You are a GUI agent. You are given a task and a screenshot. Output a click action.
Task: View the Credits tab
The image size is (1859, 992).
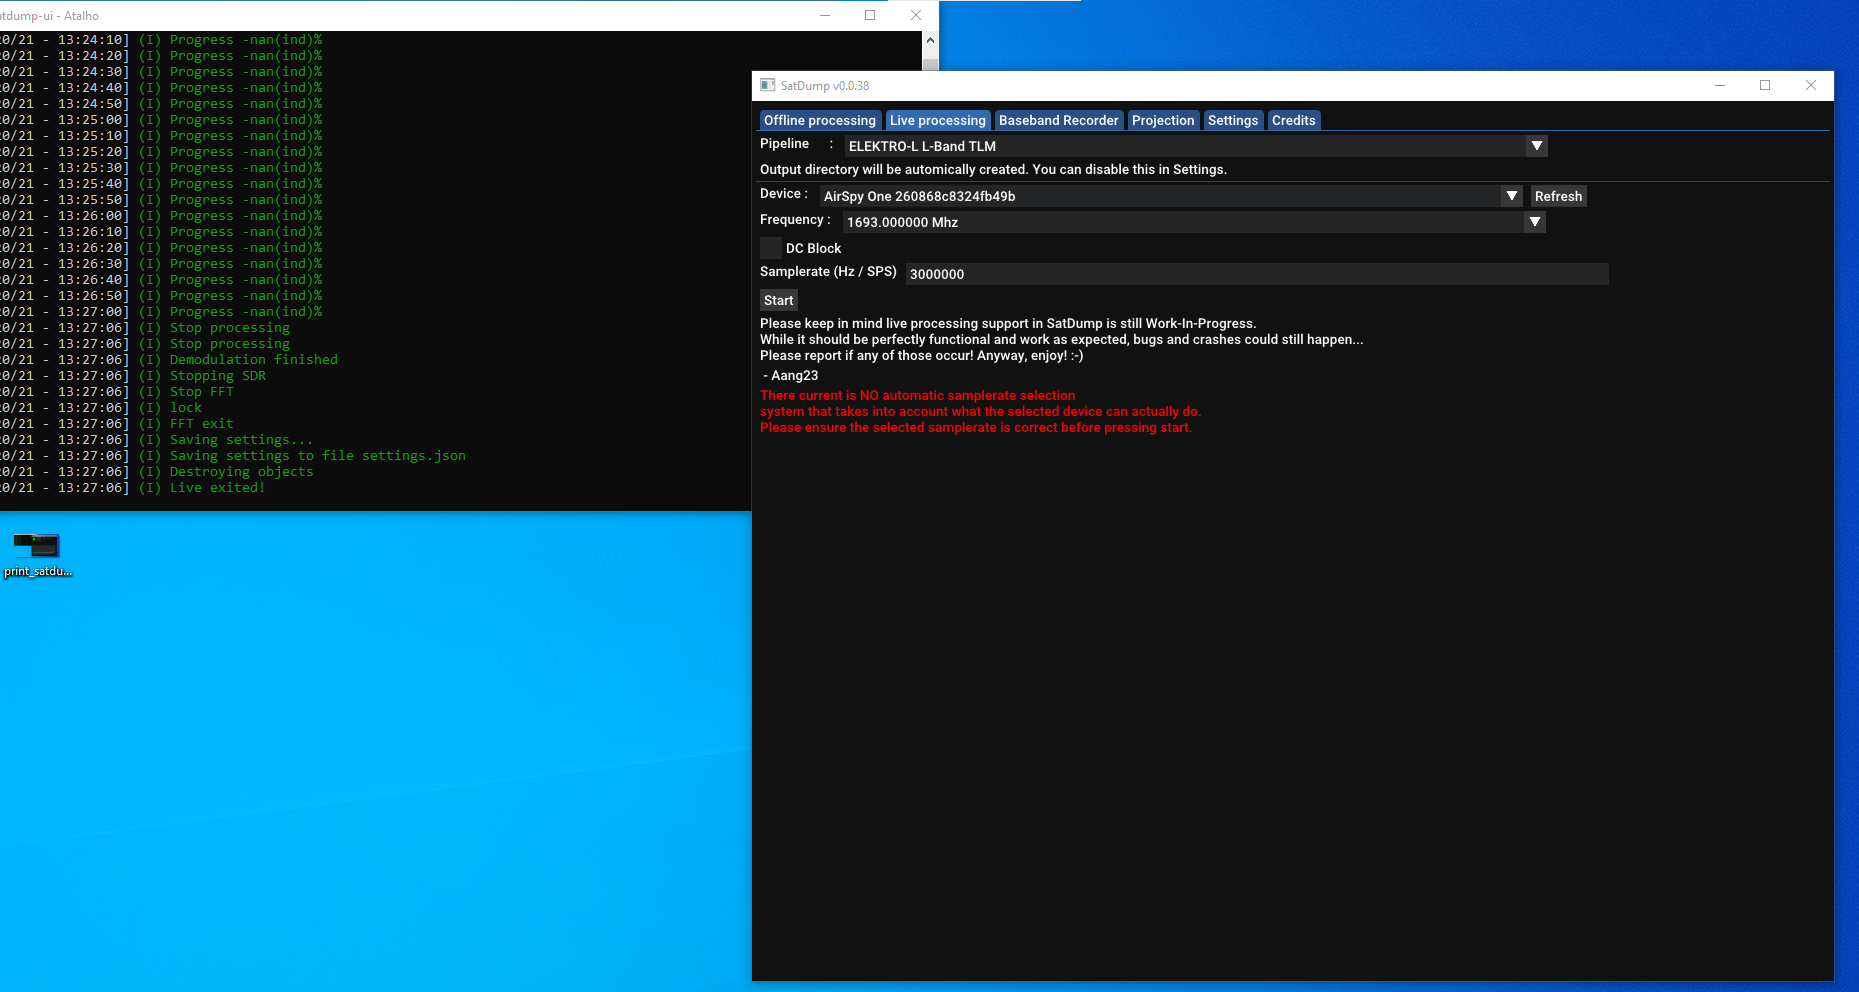[x=1293, y=120]
